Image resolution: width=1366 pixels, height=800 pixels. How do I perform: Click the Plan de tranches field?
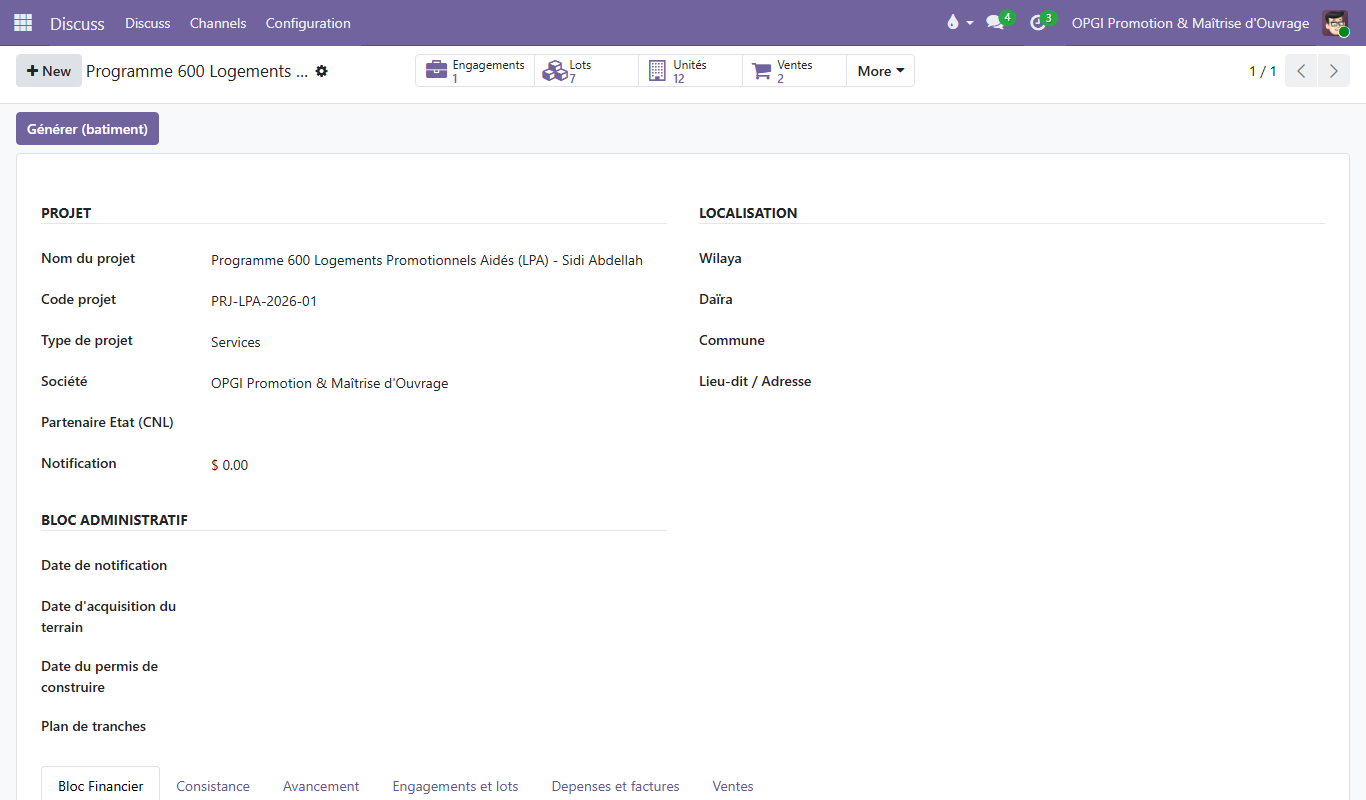click(x=438, y=728)
